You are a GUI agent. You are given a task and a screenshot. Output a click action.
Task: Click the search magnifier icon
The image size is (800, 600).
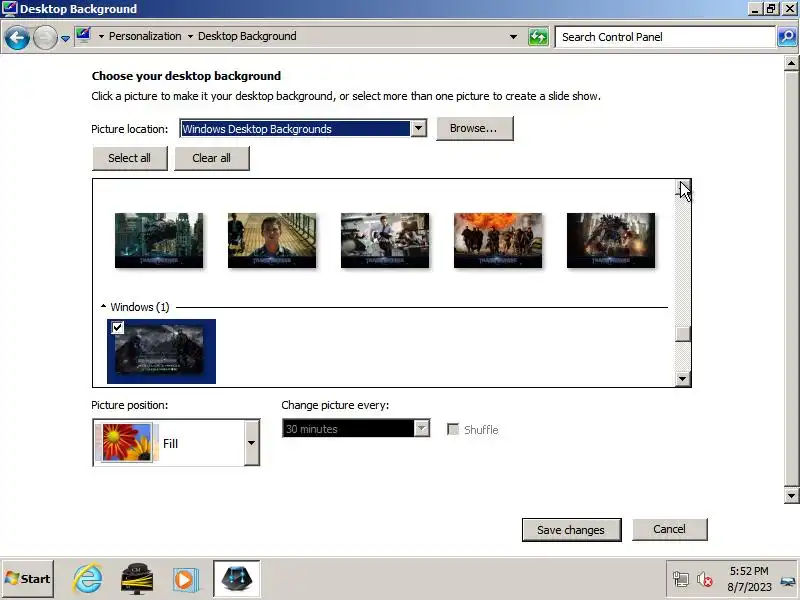[787, 37]
